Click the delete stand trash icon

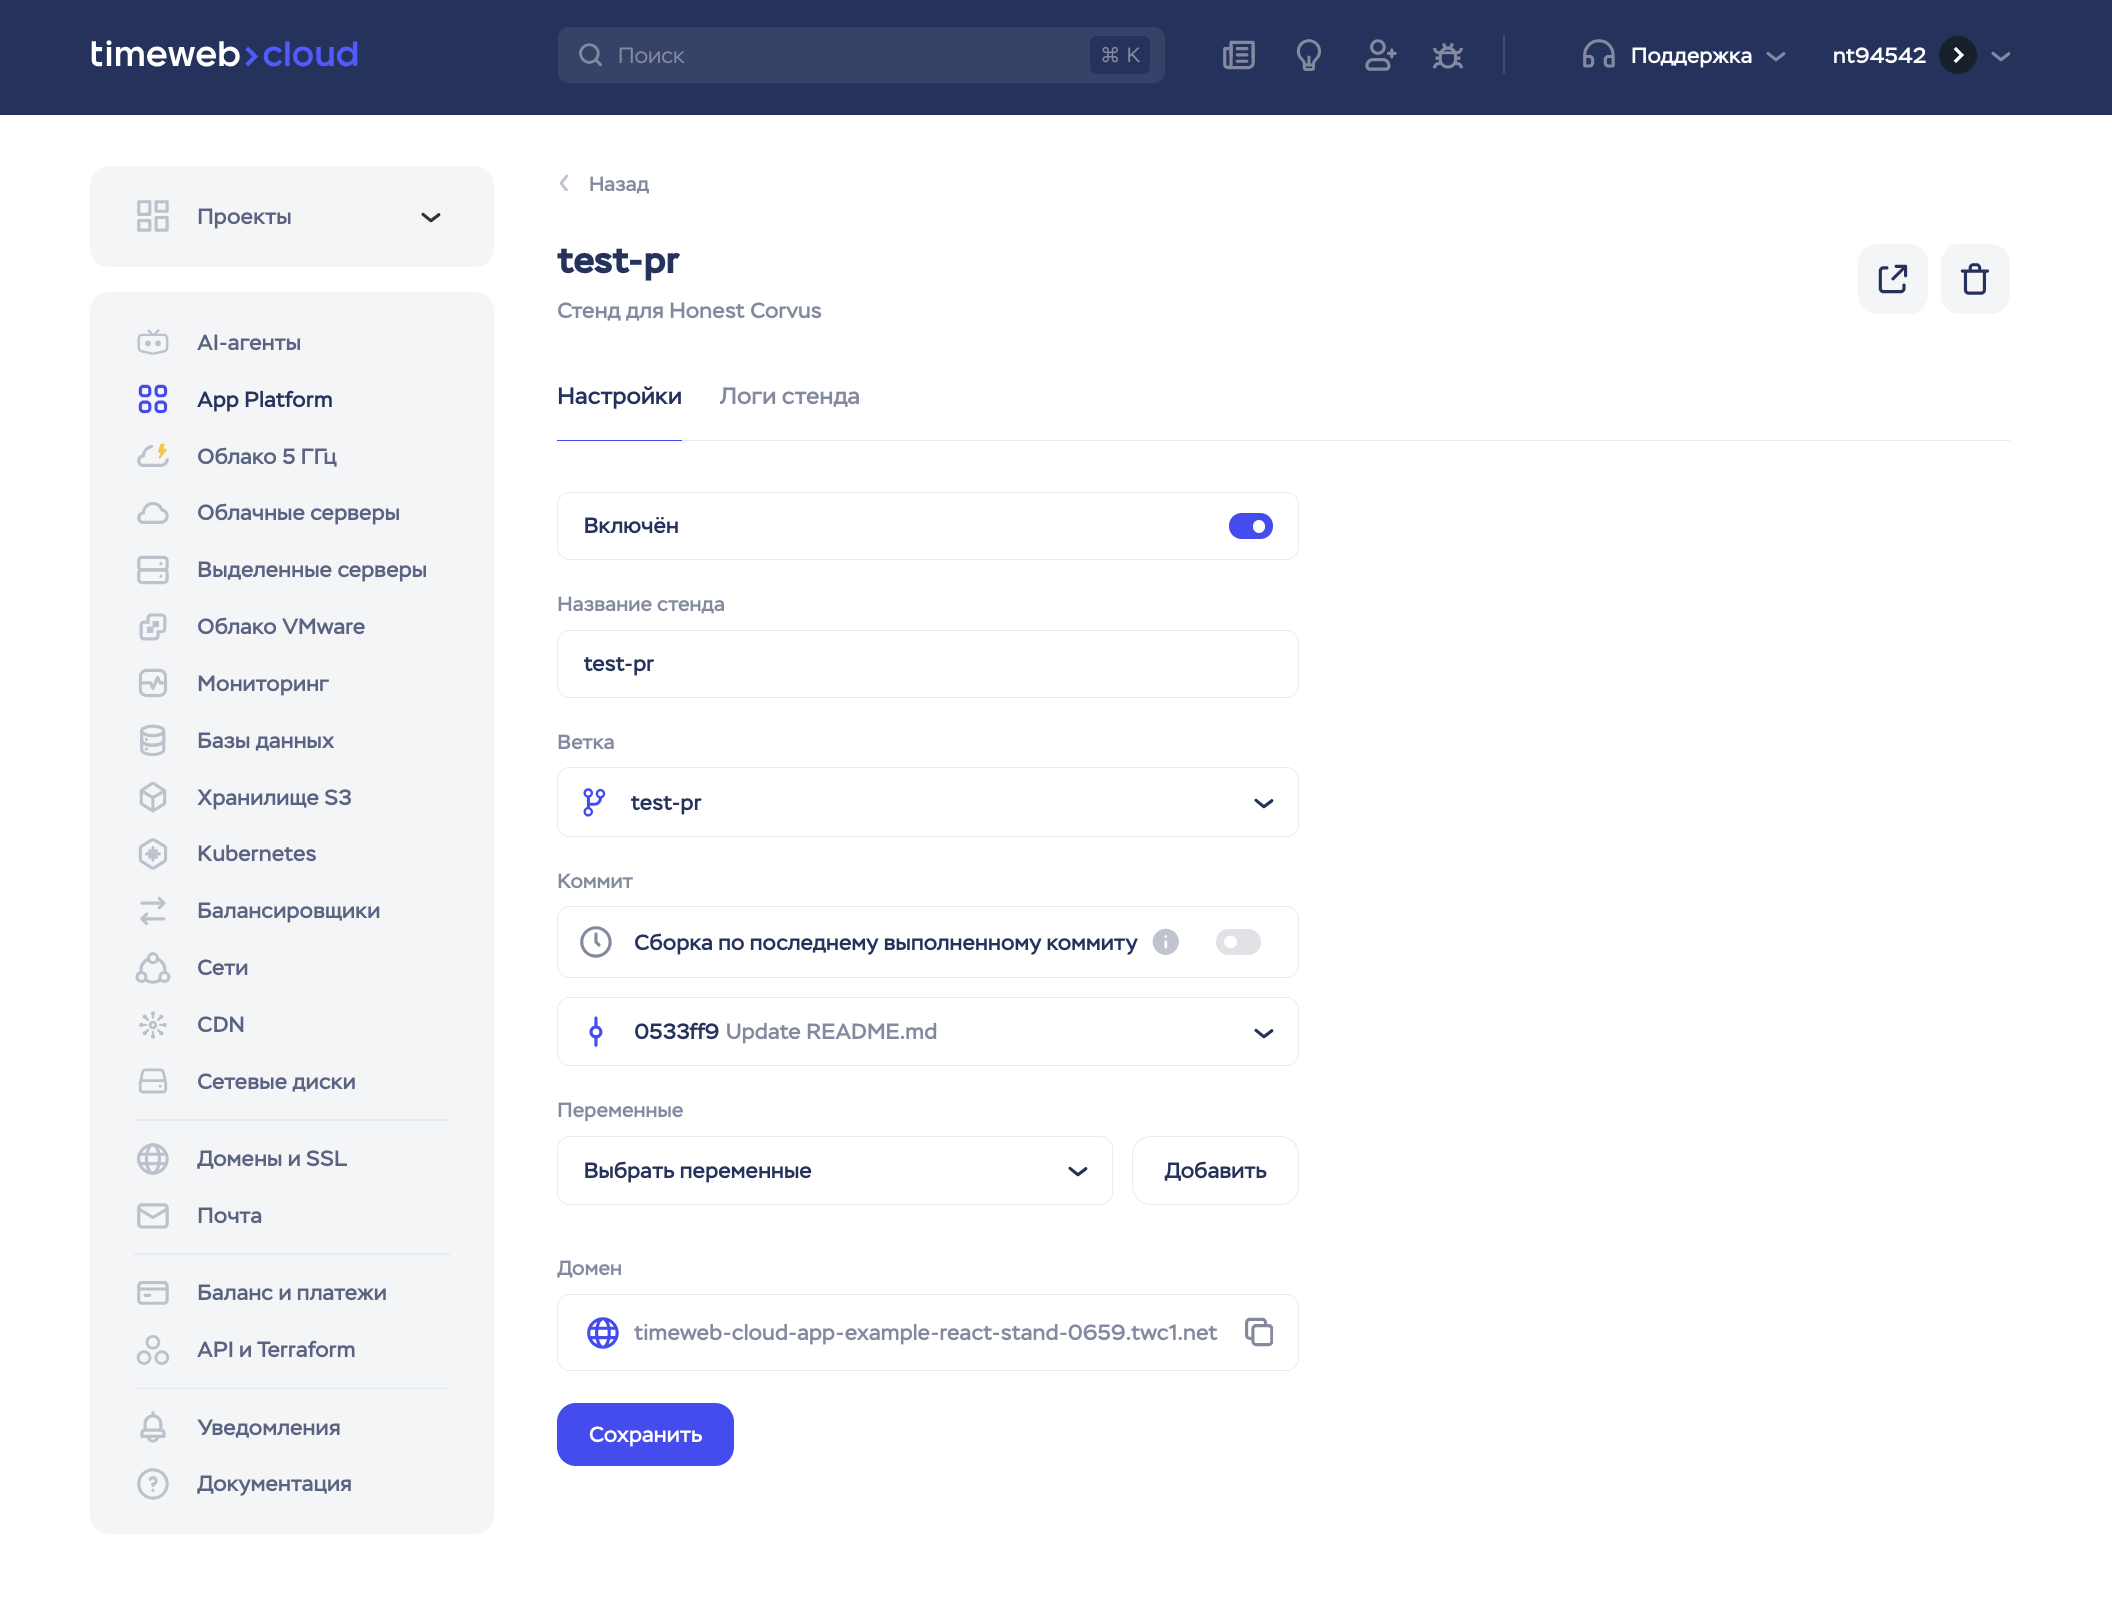(x=1974, y=279)
